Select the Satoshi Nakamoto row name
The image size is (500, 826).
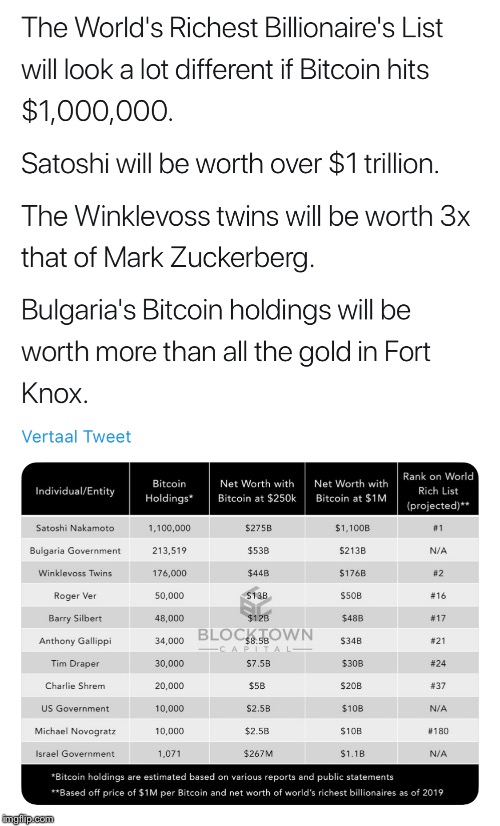click(75, 528)
